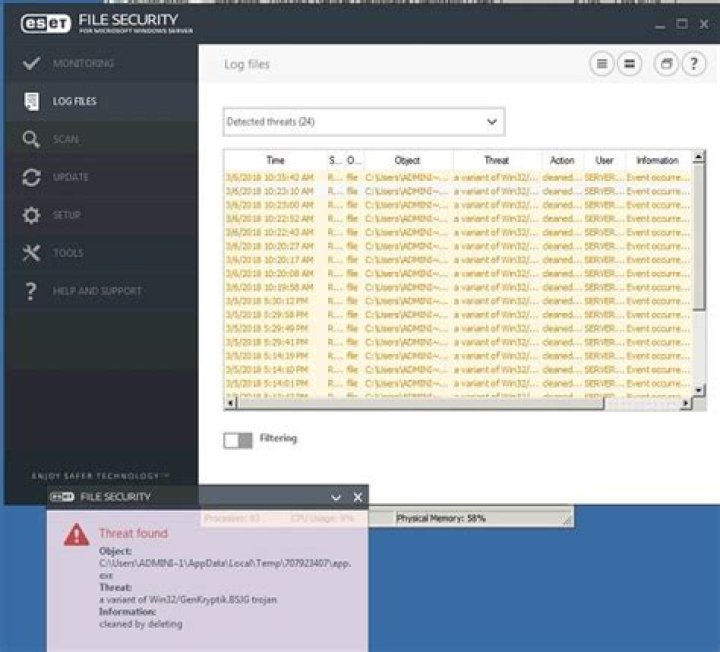Image resolution: width=720 pixels, height=652 pixels.
Task: Enable the Filtering toggle switch
Action: tap(238, 440)
